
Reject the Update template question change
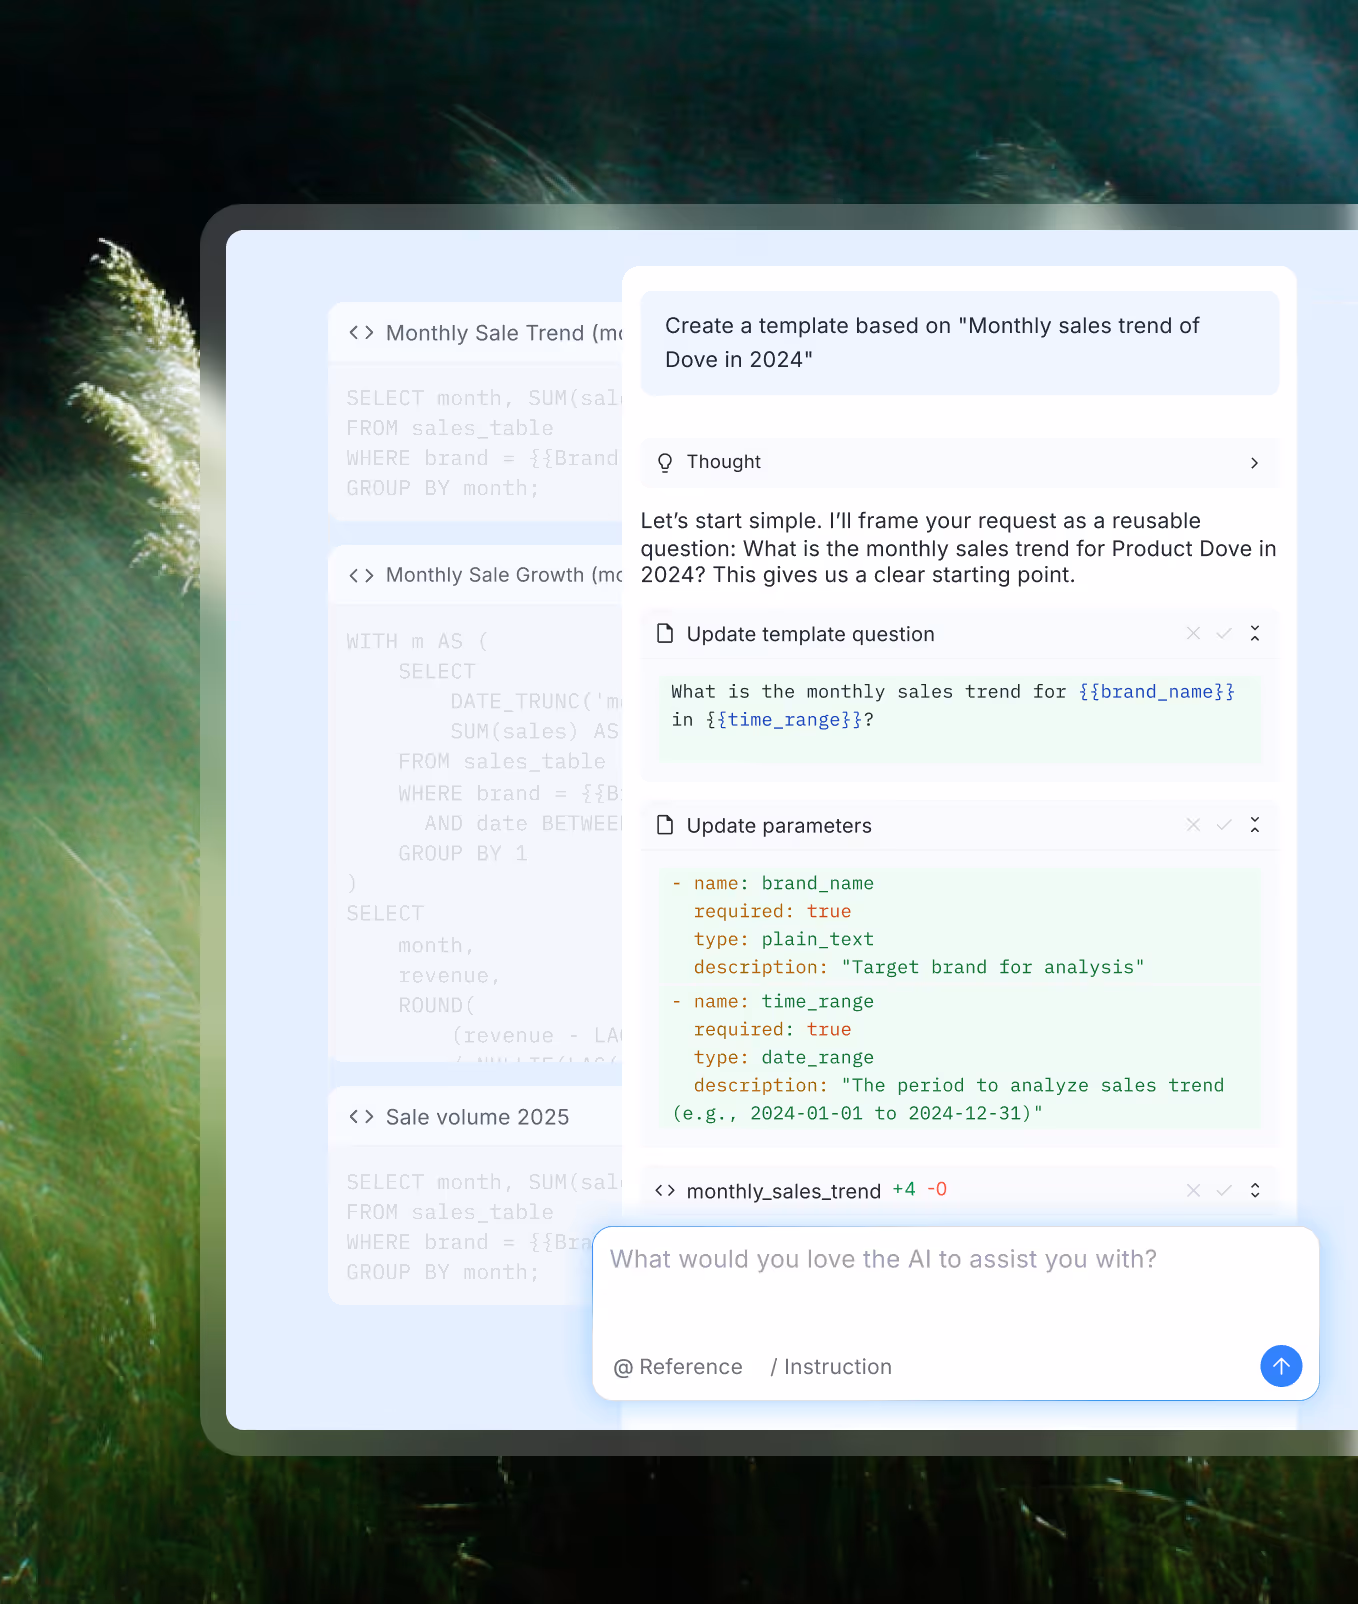pos(1193,633)
